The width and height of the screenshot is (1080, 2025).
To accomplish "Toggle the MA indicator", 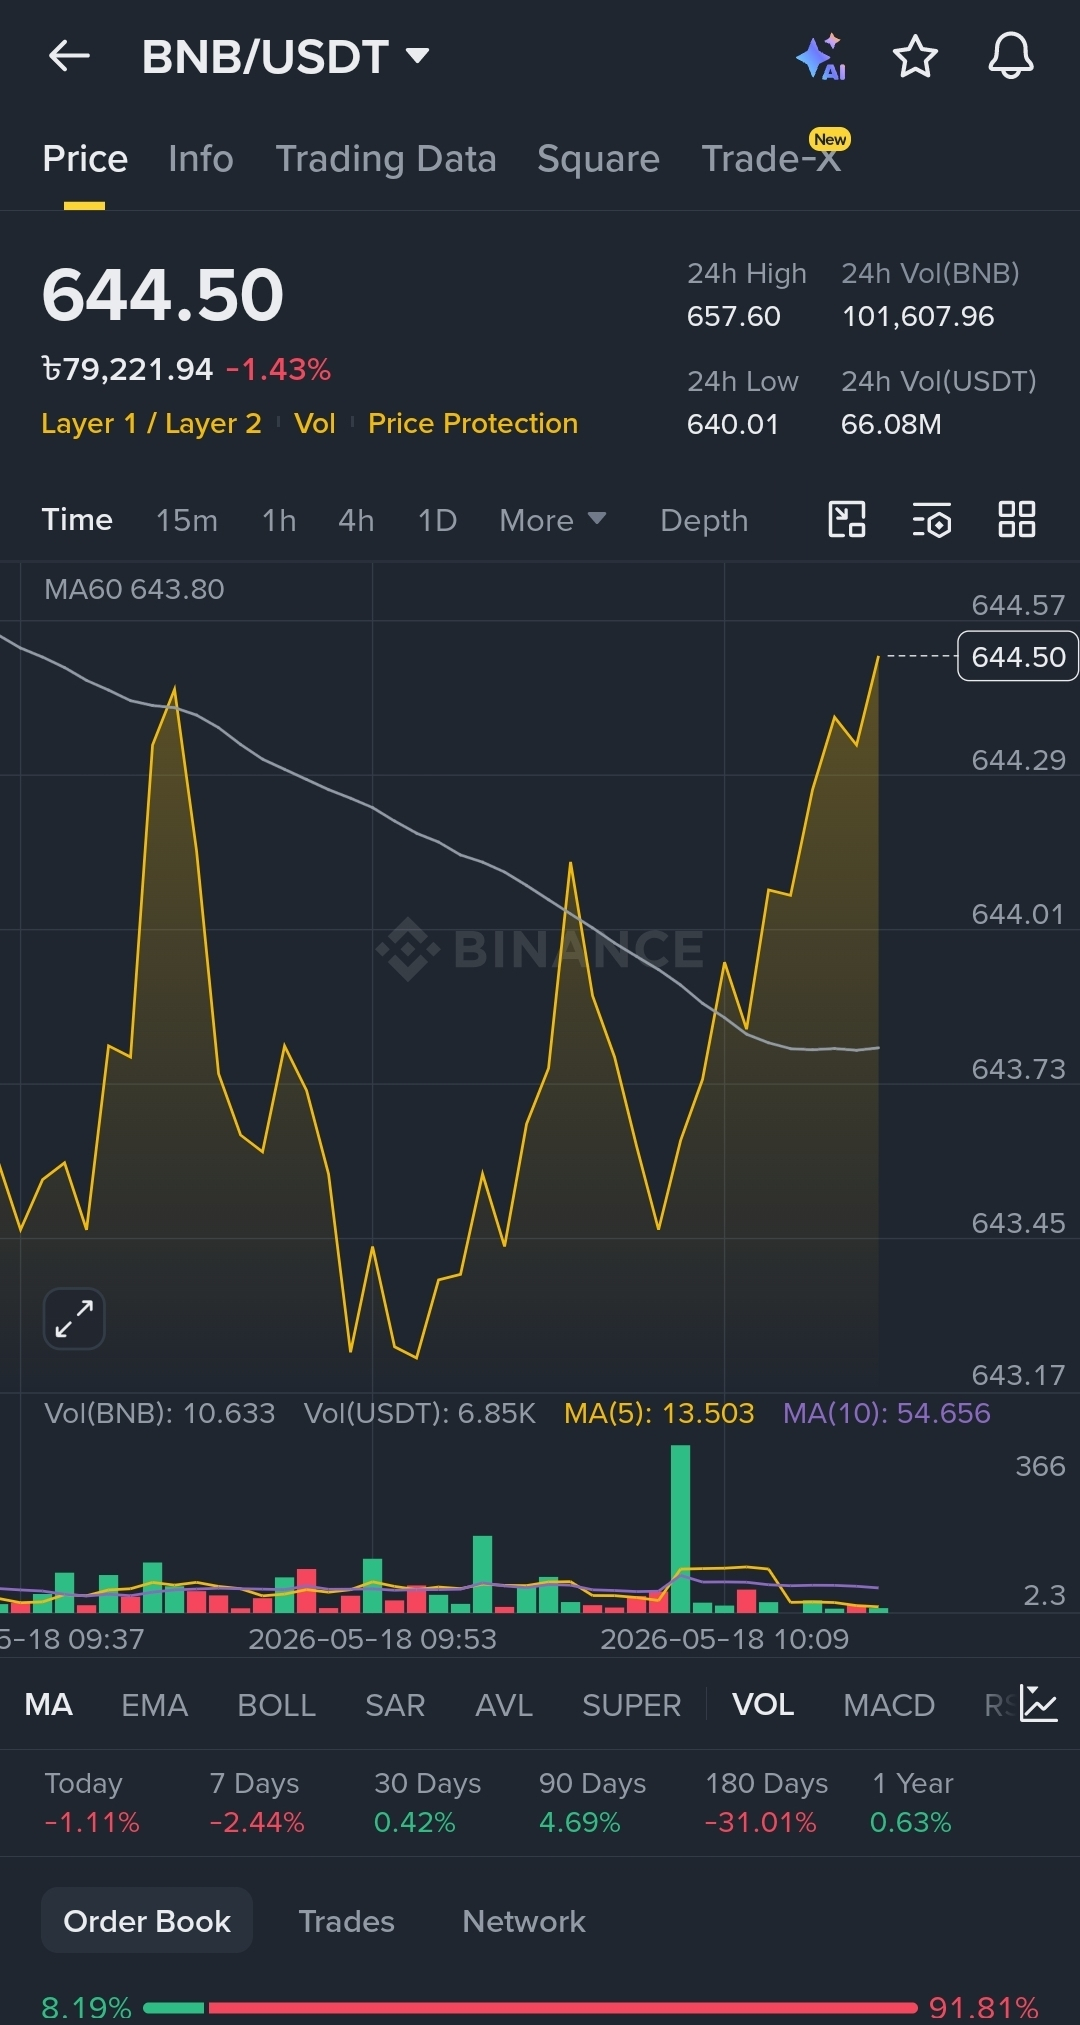I will [49, 1704].
